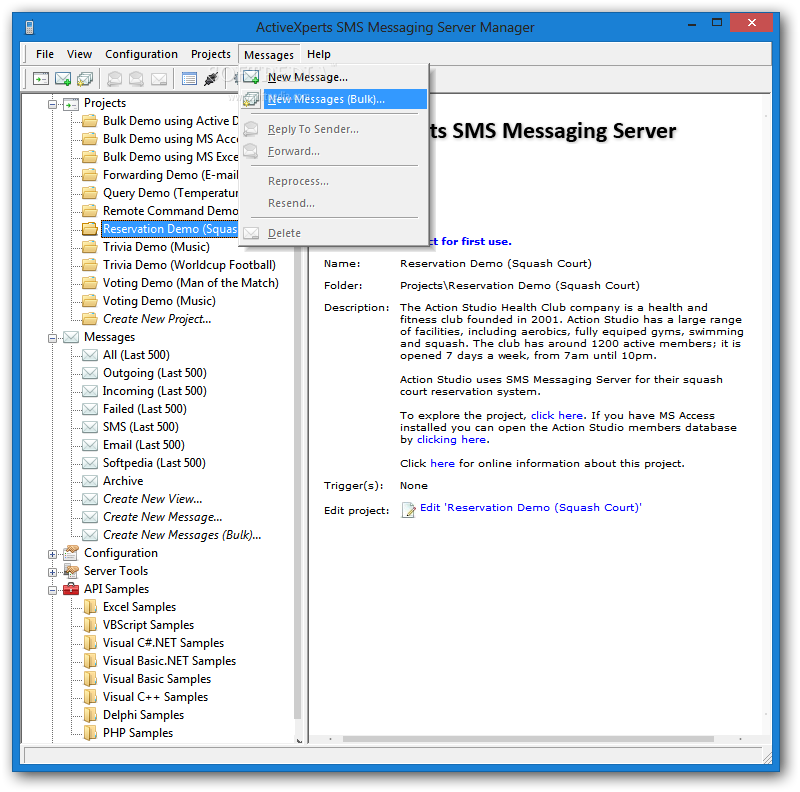The width and height of the screenshot is (800, 792).
Task: Click the new message toolbar envelope icon
Action: (63, 79)
